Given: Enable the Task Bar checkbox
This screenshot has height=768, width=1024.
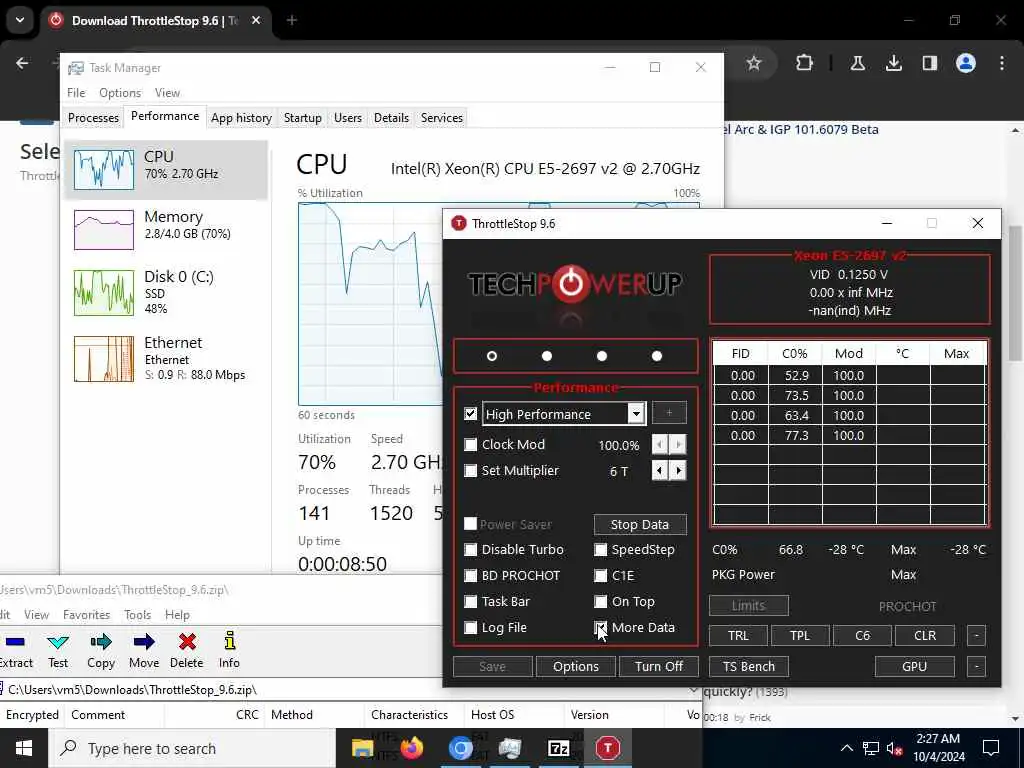Looking at the screenshot, I should (x=470, y=601).
